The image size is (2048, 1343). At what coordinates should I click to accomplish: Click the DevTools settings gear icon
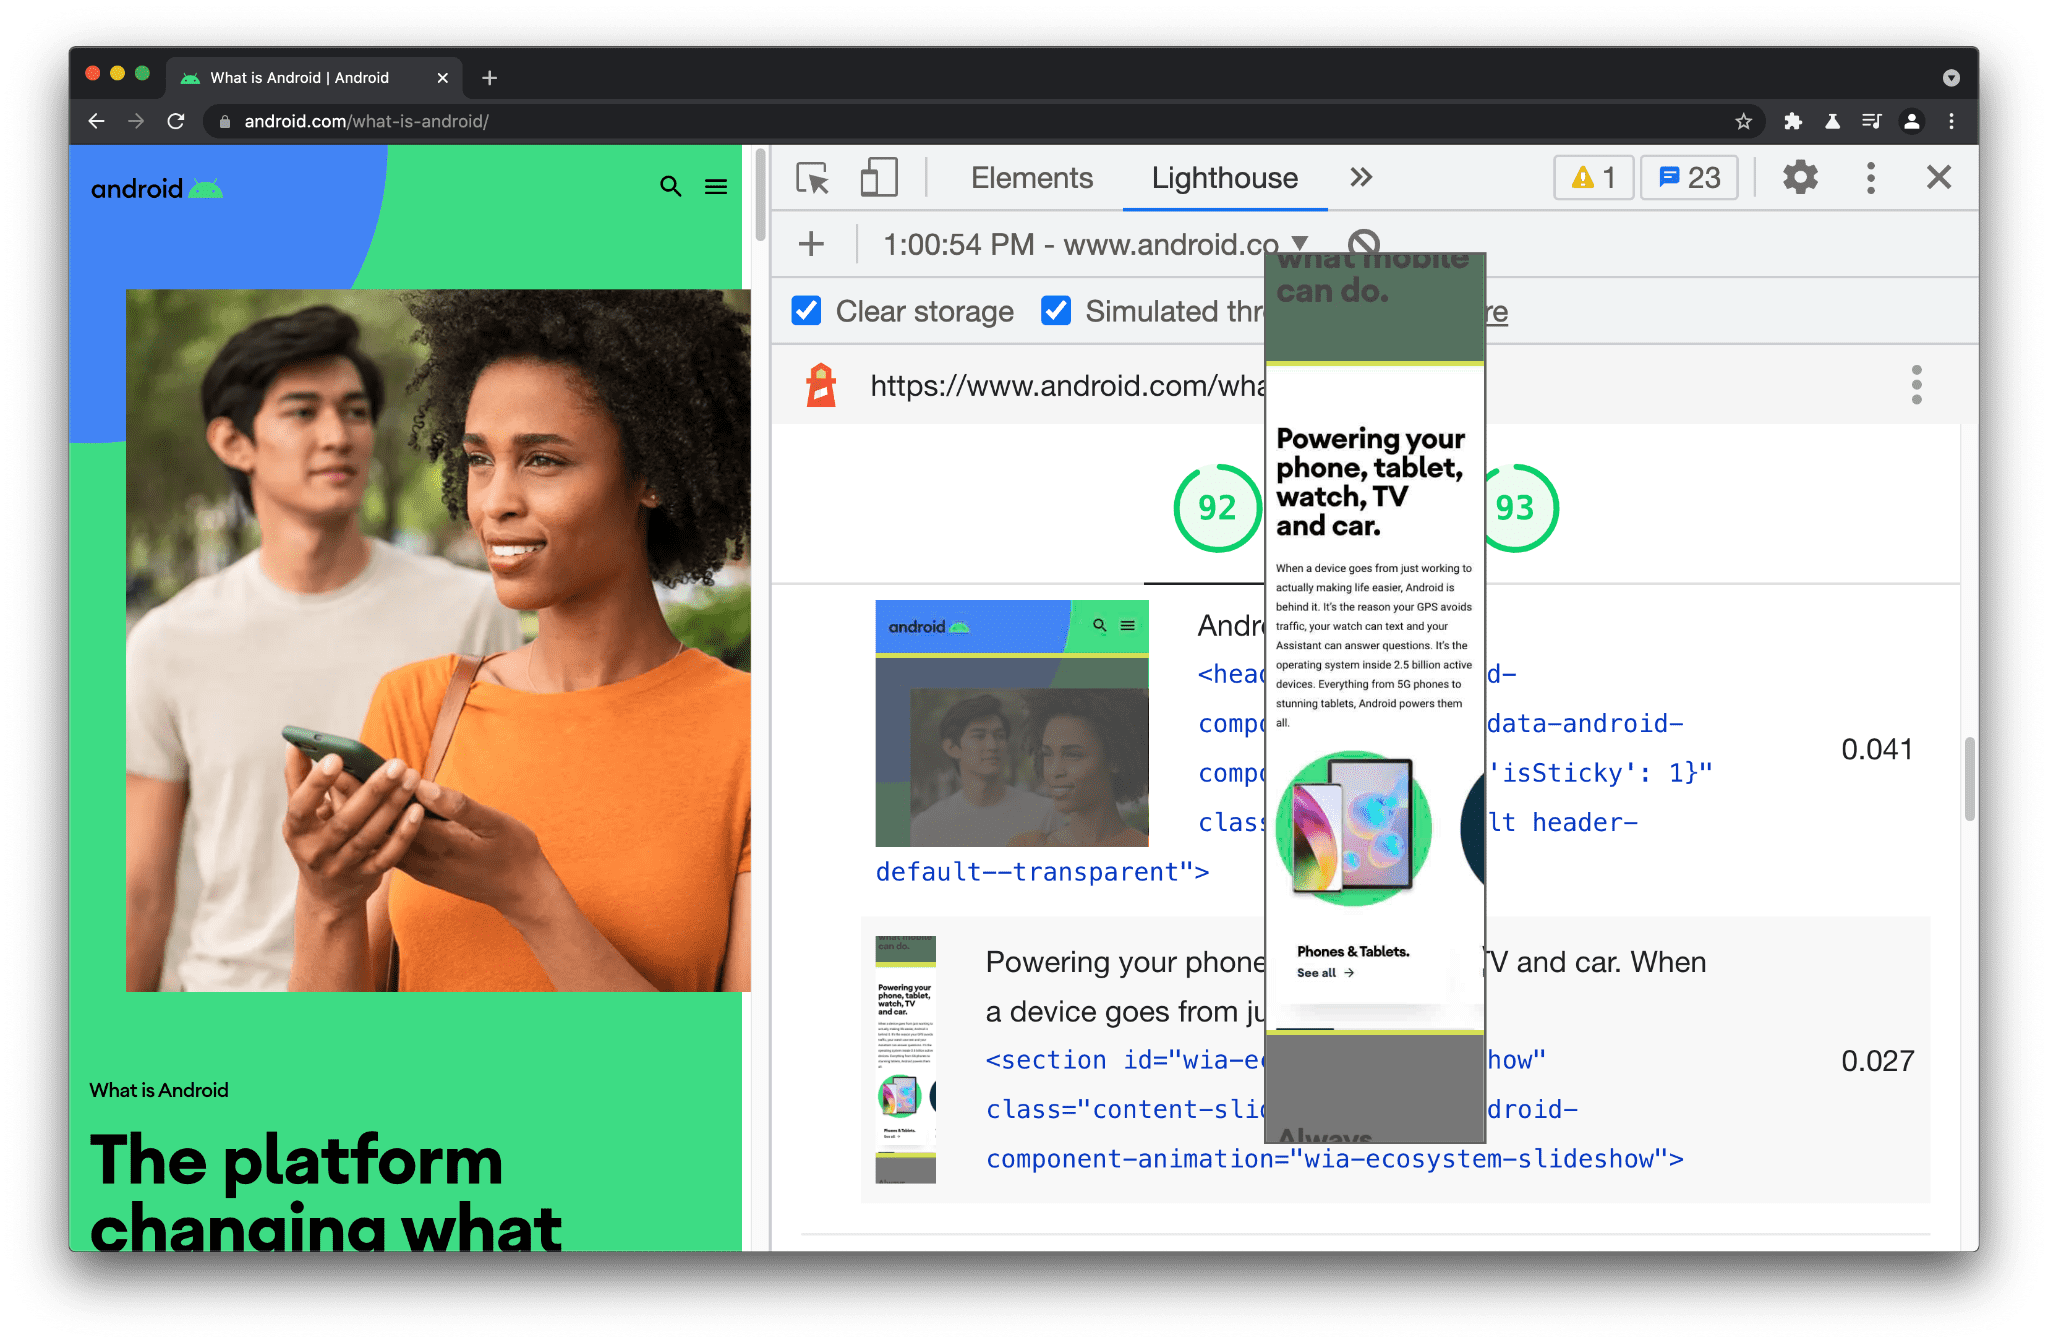[x=1798, y=178]
